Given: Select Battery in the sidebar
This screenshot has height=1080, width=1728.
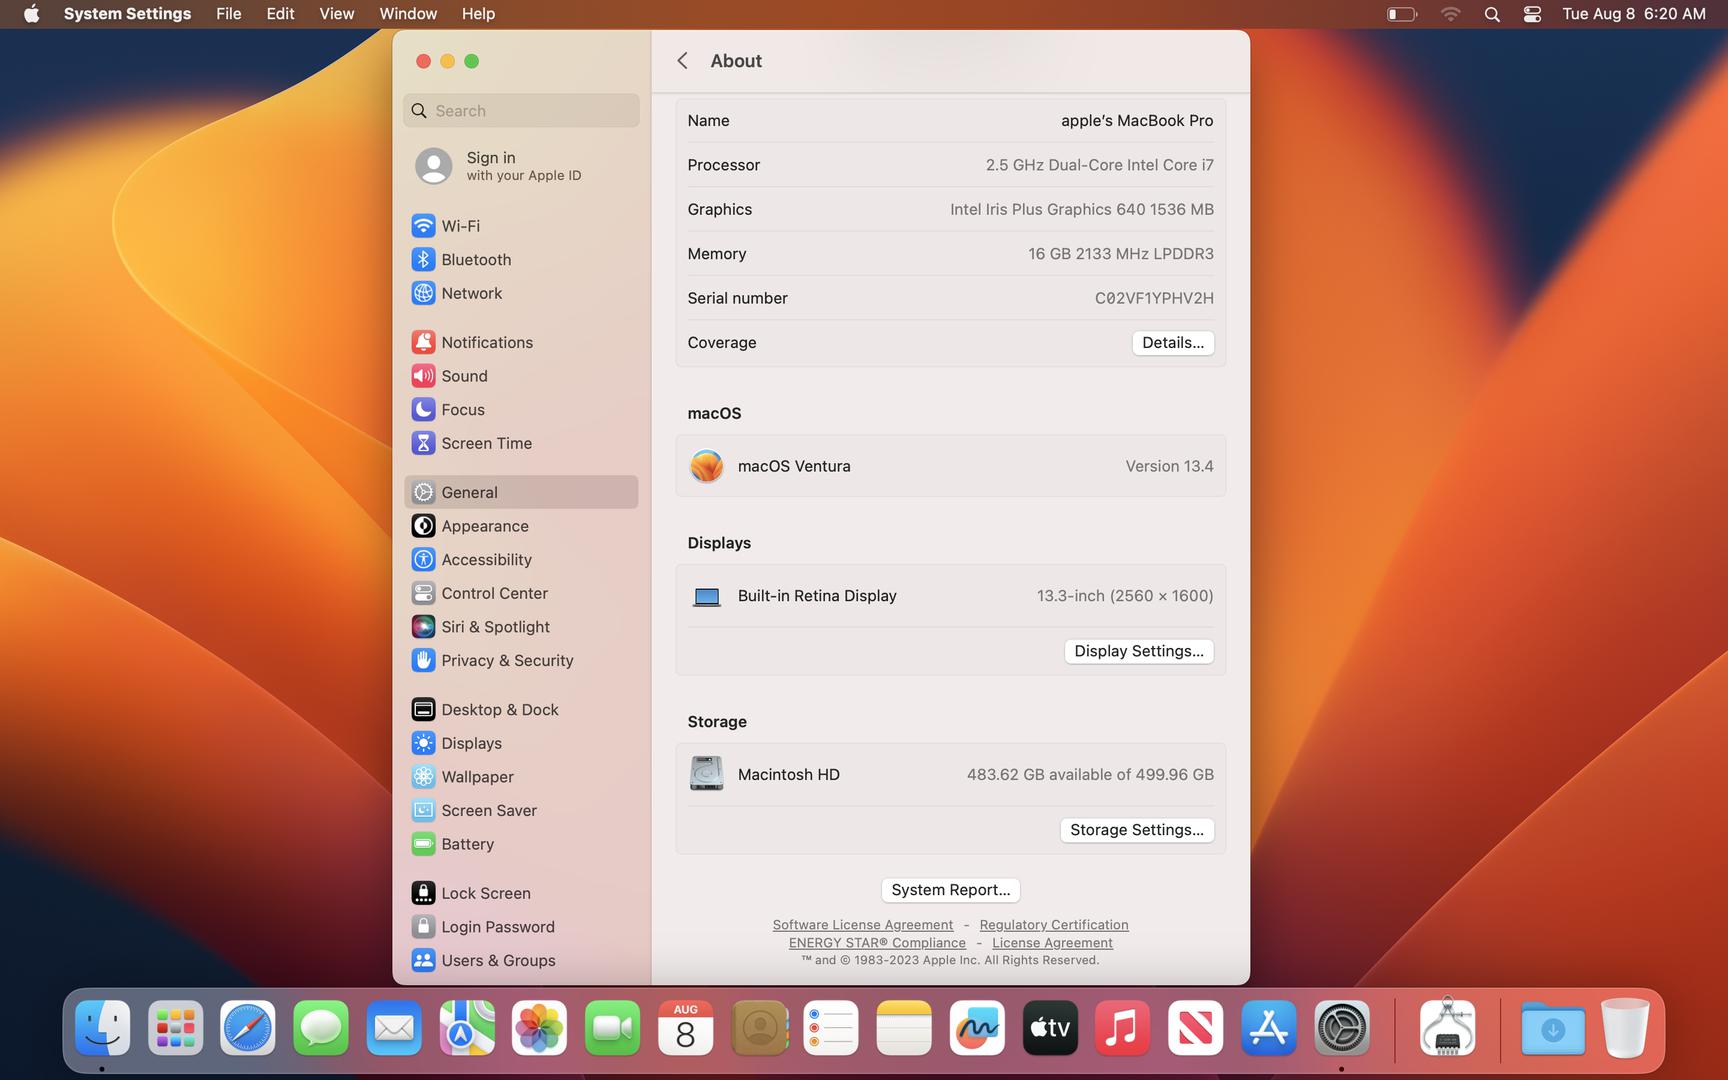Looking at the screenshot, I should click(x=520, y=844).
